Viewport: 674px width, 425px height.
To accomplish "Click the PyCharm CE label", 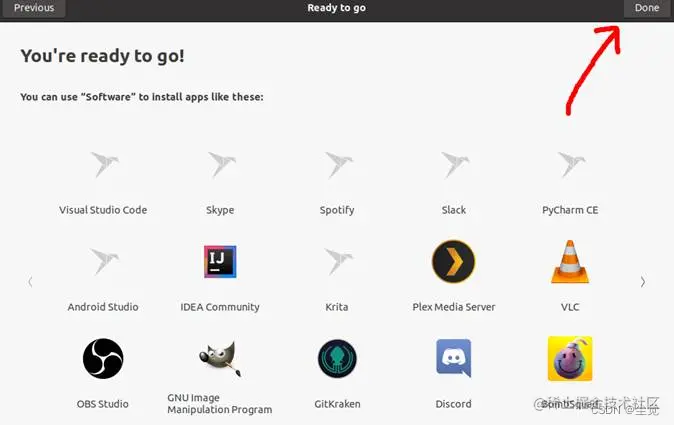I will 570,211.
